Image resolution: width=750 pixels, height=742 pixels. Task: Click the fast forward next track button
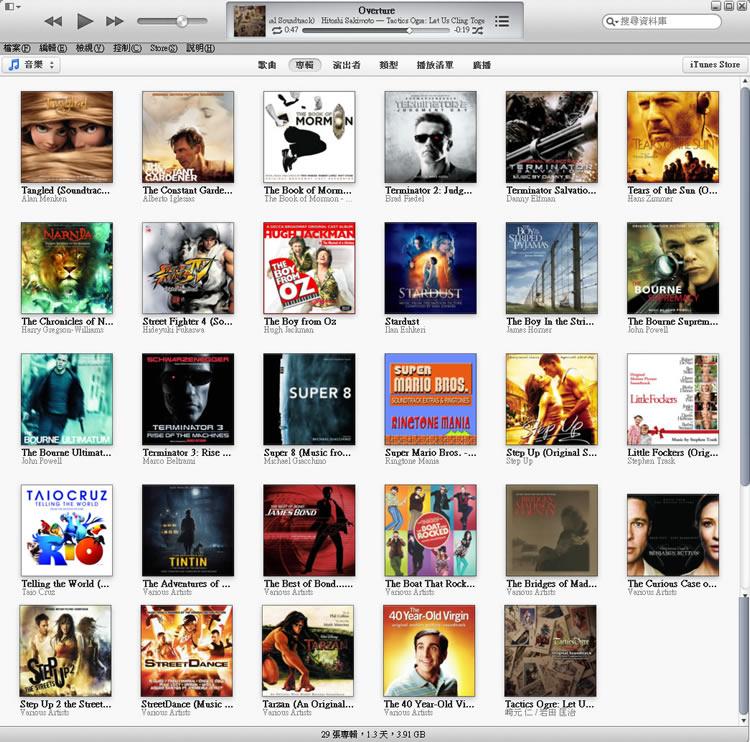click(x=115, y=21)
